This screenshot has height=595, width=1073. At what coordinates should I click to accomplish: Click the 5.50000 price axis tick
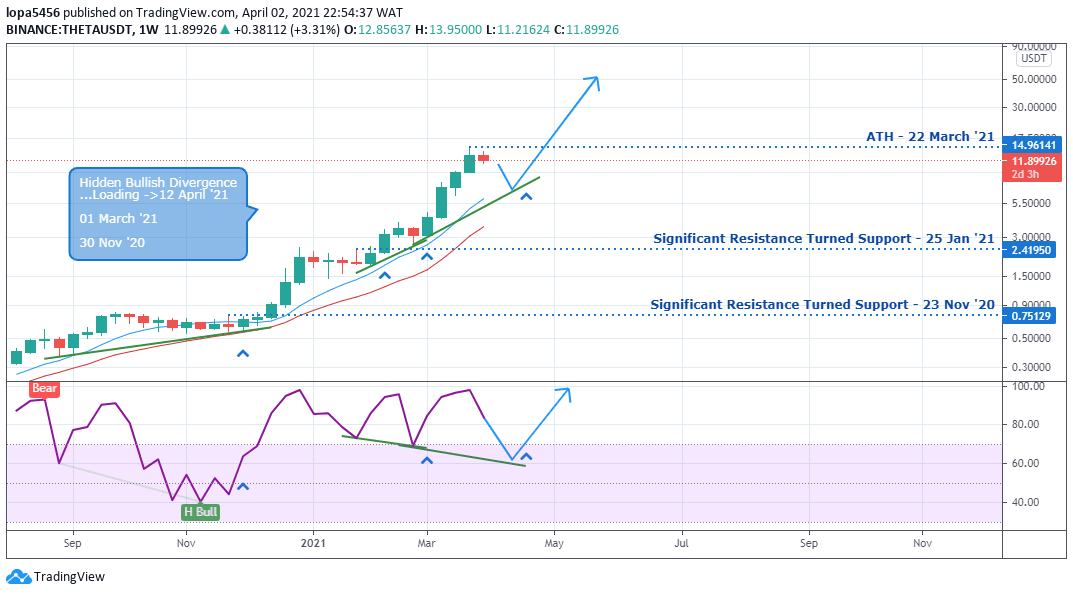tap(1031, 203)
